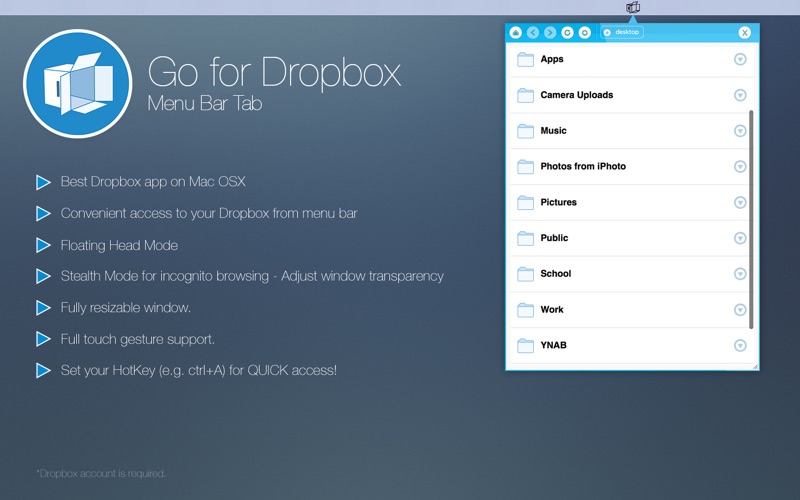Open the Photos from iPhoto name
800x500 pixels.
click(583, 166)
